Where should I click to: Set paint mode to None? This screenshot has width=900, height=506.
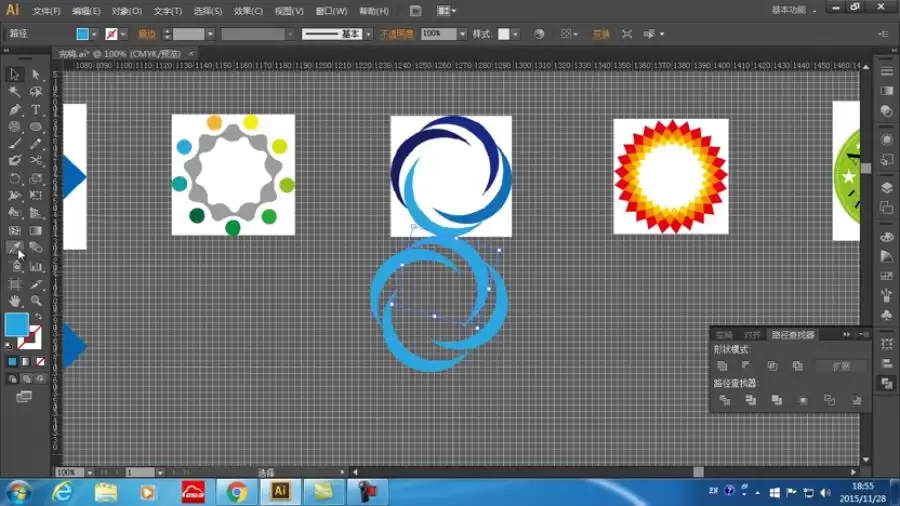pyautogui.click(x=40, y=362)
